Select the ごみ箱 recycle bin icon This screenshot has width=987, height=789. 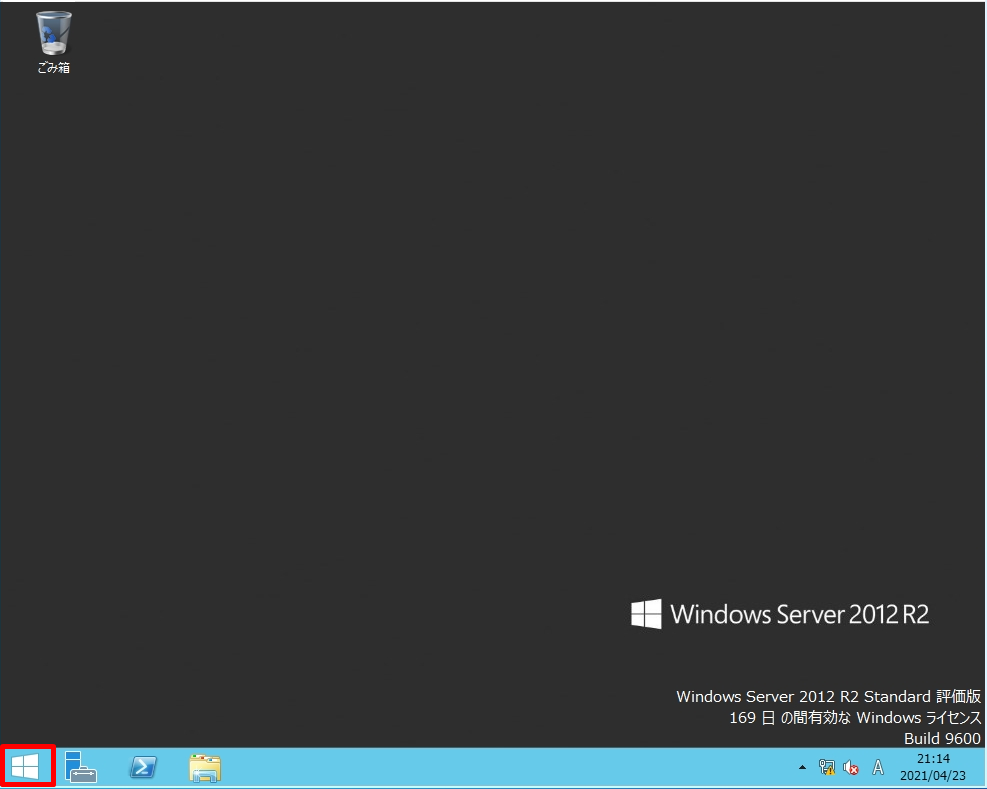click(x=54, y=43)
